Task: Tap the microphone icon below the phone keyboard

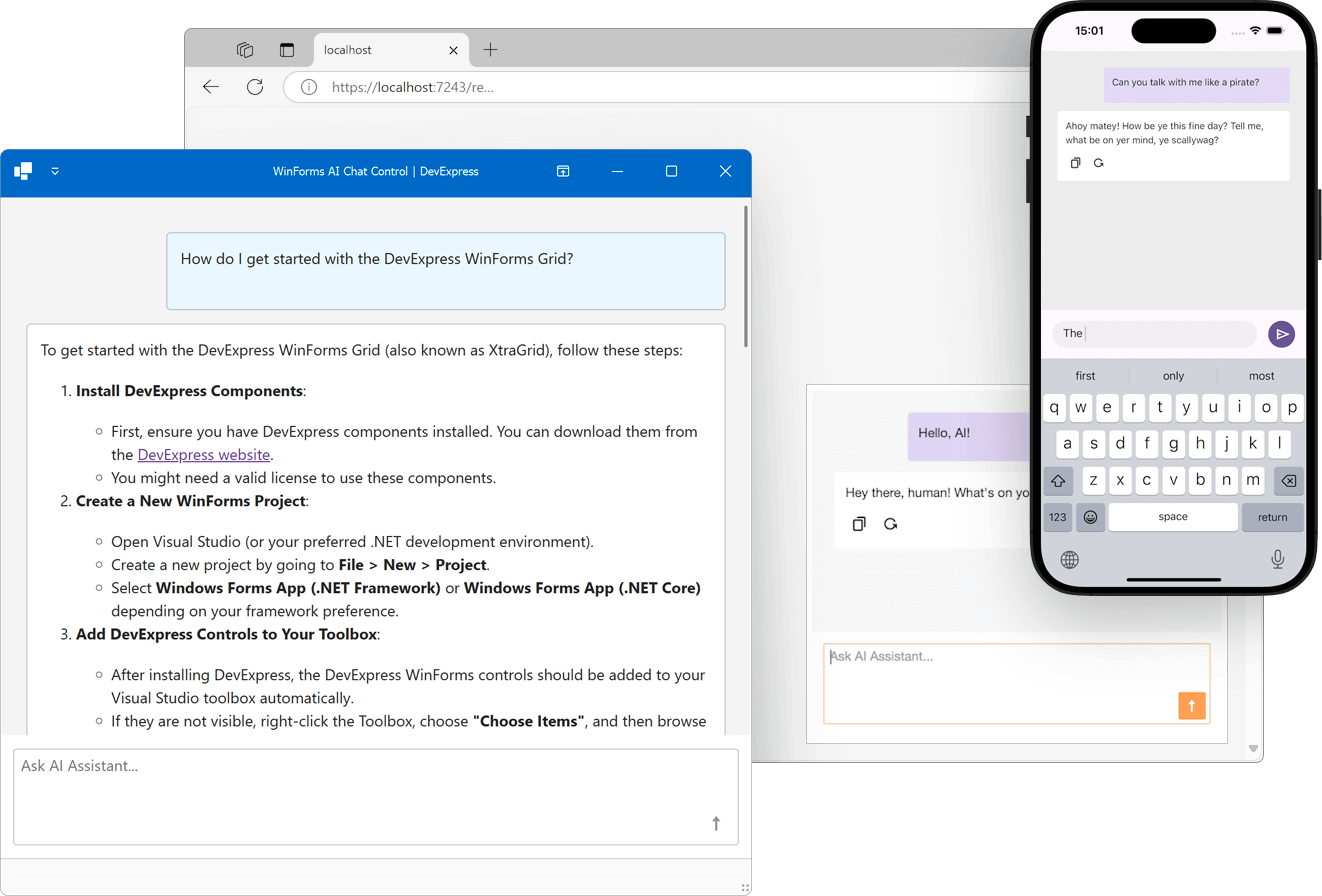Action: (x=1277, y=559)
